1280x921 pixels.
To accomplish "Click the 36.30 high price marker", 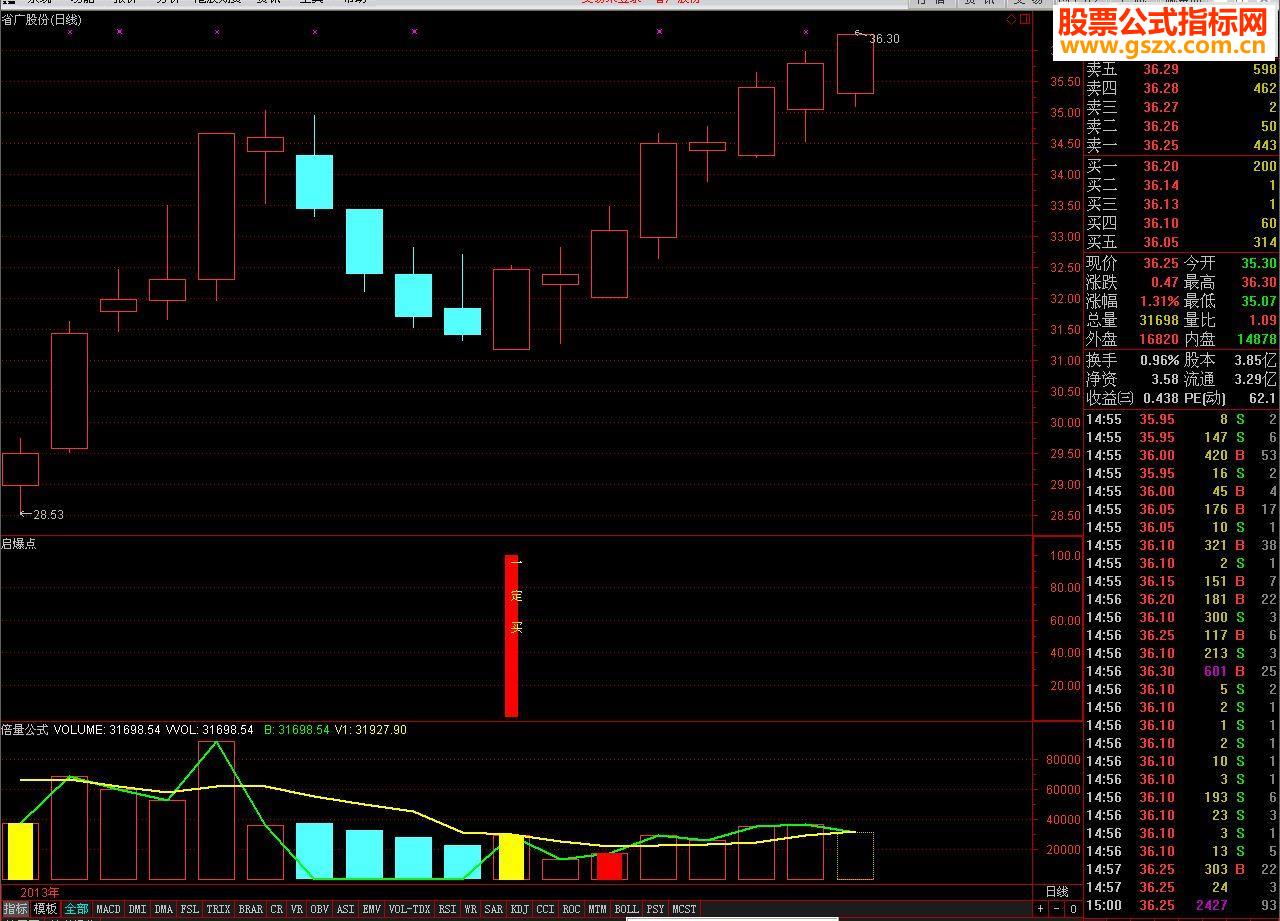I will [x=884, y=39].
